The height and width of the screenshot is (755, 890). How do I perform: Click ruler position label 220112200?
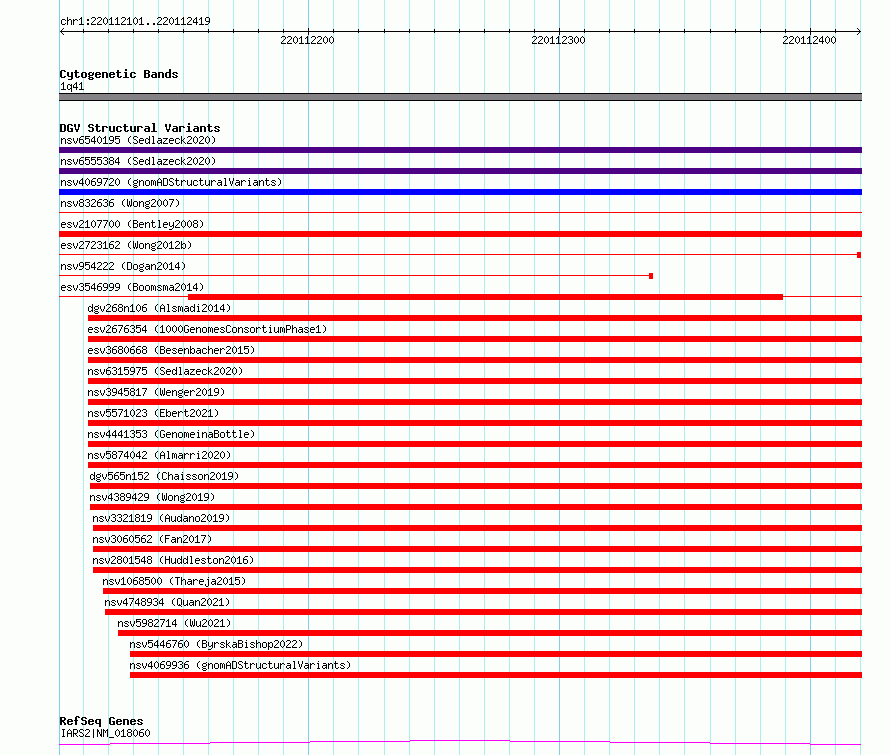pos(307,40)
